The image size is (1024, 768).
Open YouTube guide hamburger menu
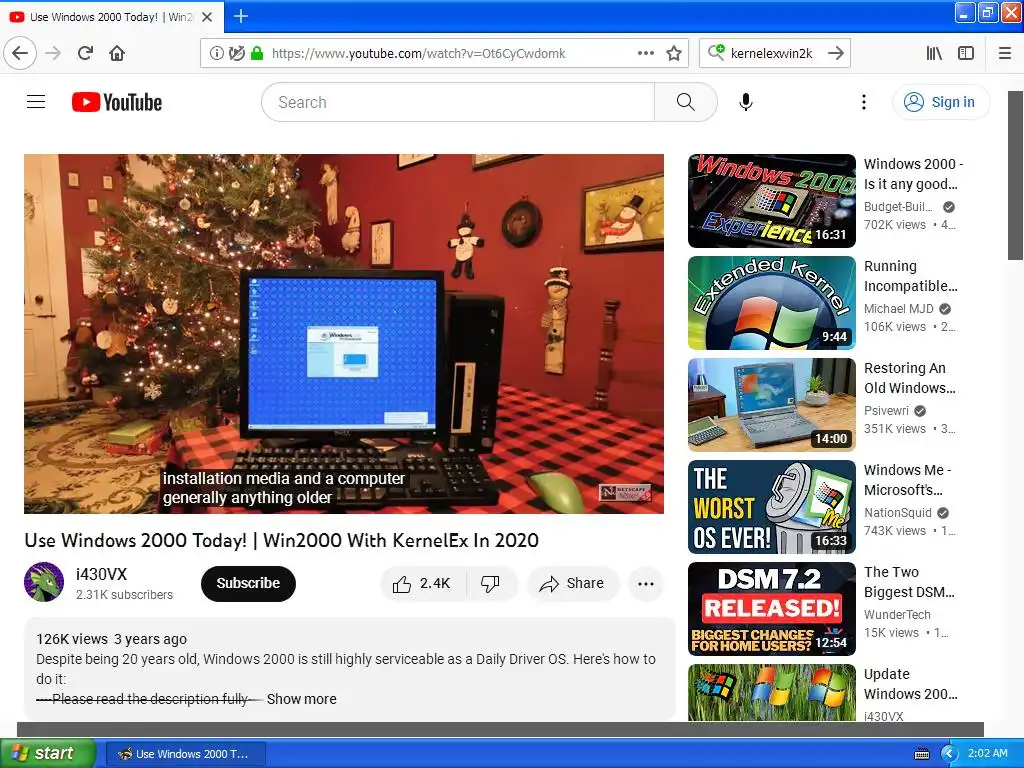36,102
